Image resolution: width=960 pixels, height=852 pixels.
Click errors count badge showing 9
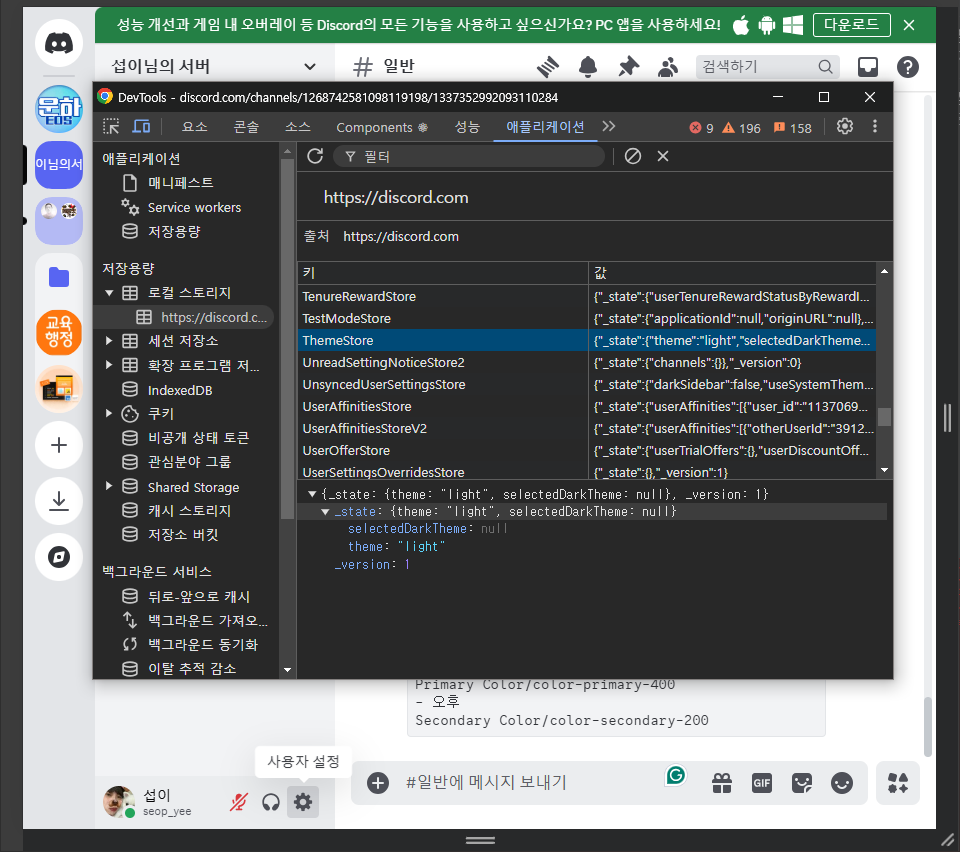pos(702,128)
